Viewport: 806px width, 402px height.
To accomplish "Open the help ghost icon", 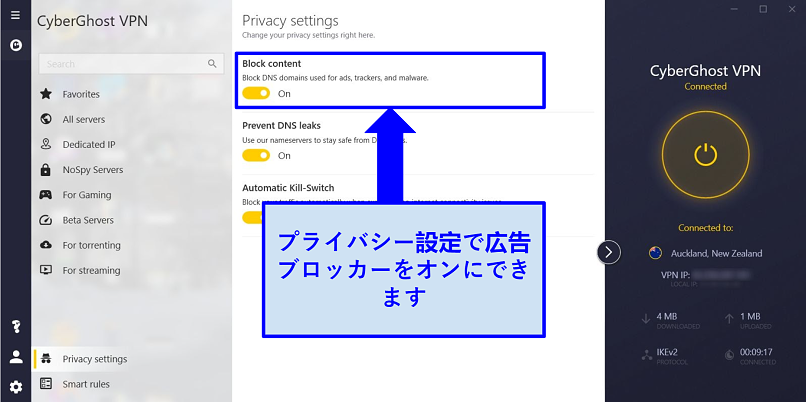I will (x=16, y=326).
